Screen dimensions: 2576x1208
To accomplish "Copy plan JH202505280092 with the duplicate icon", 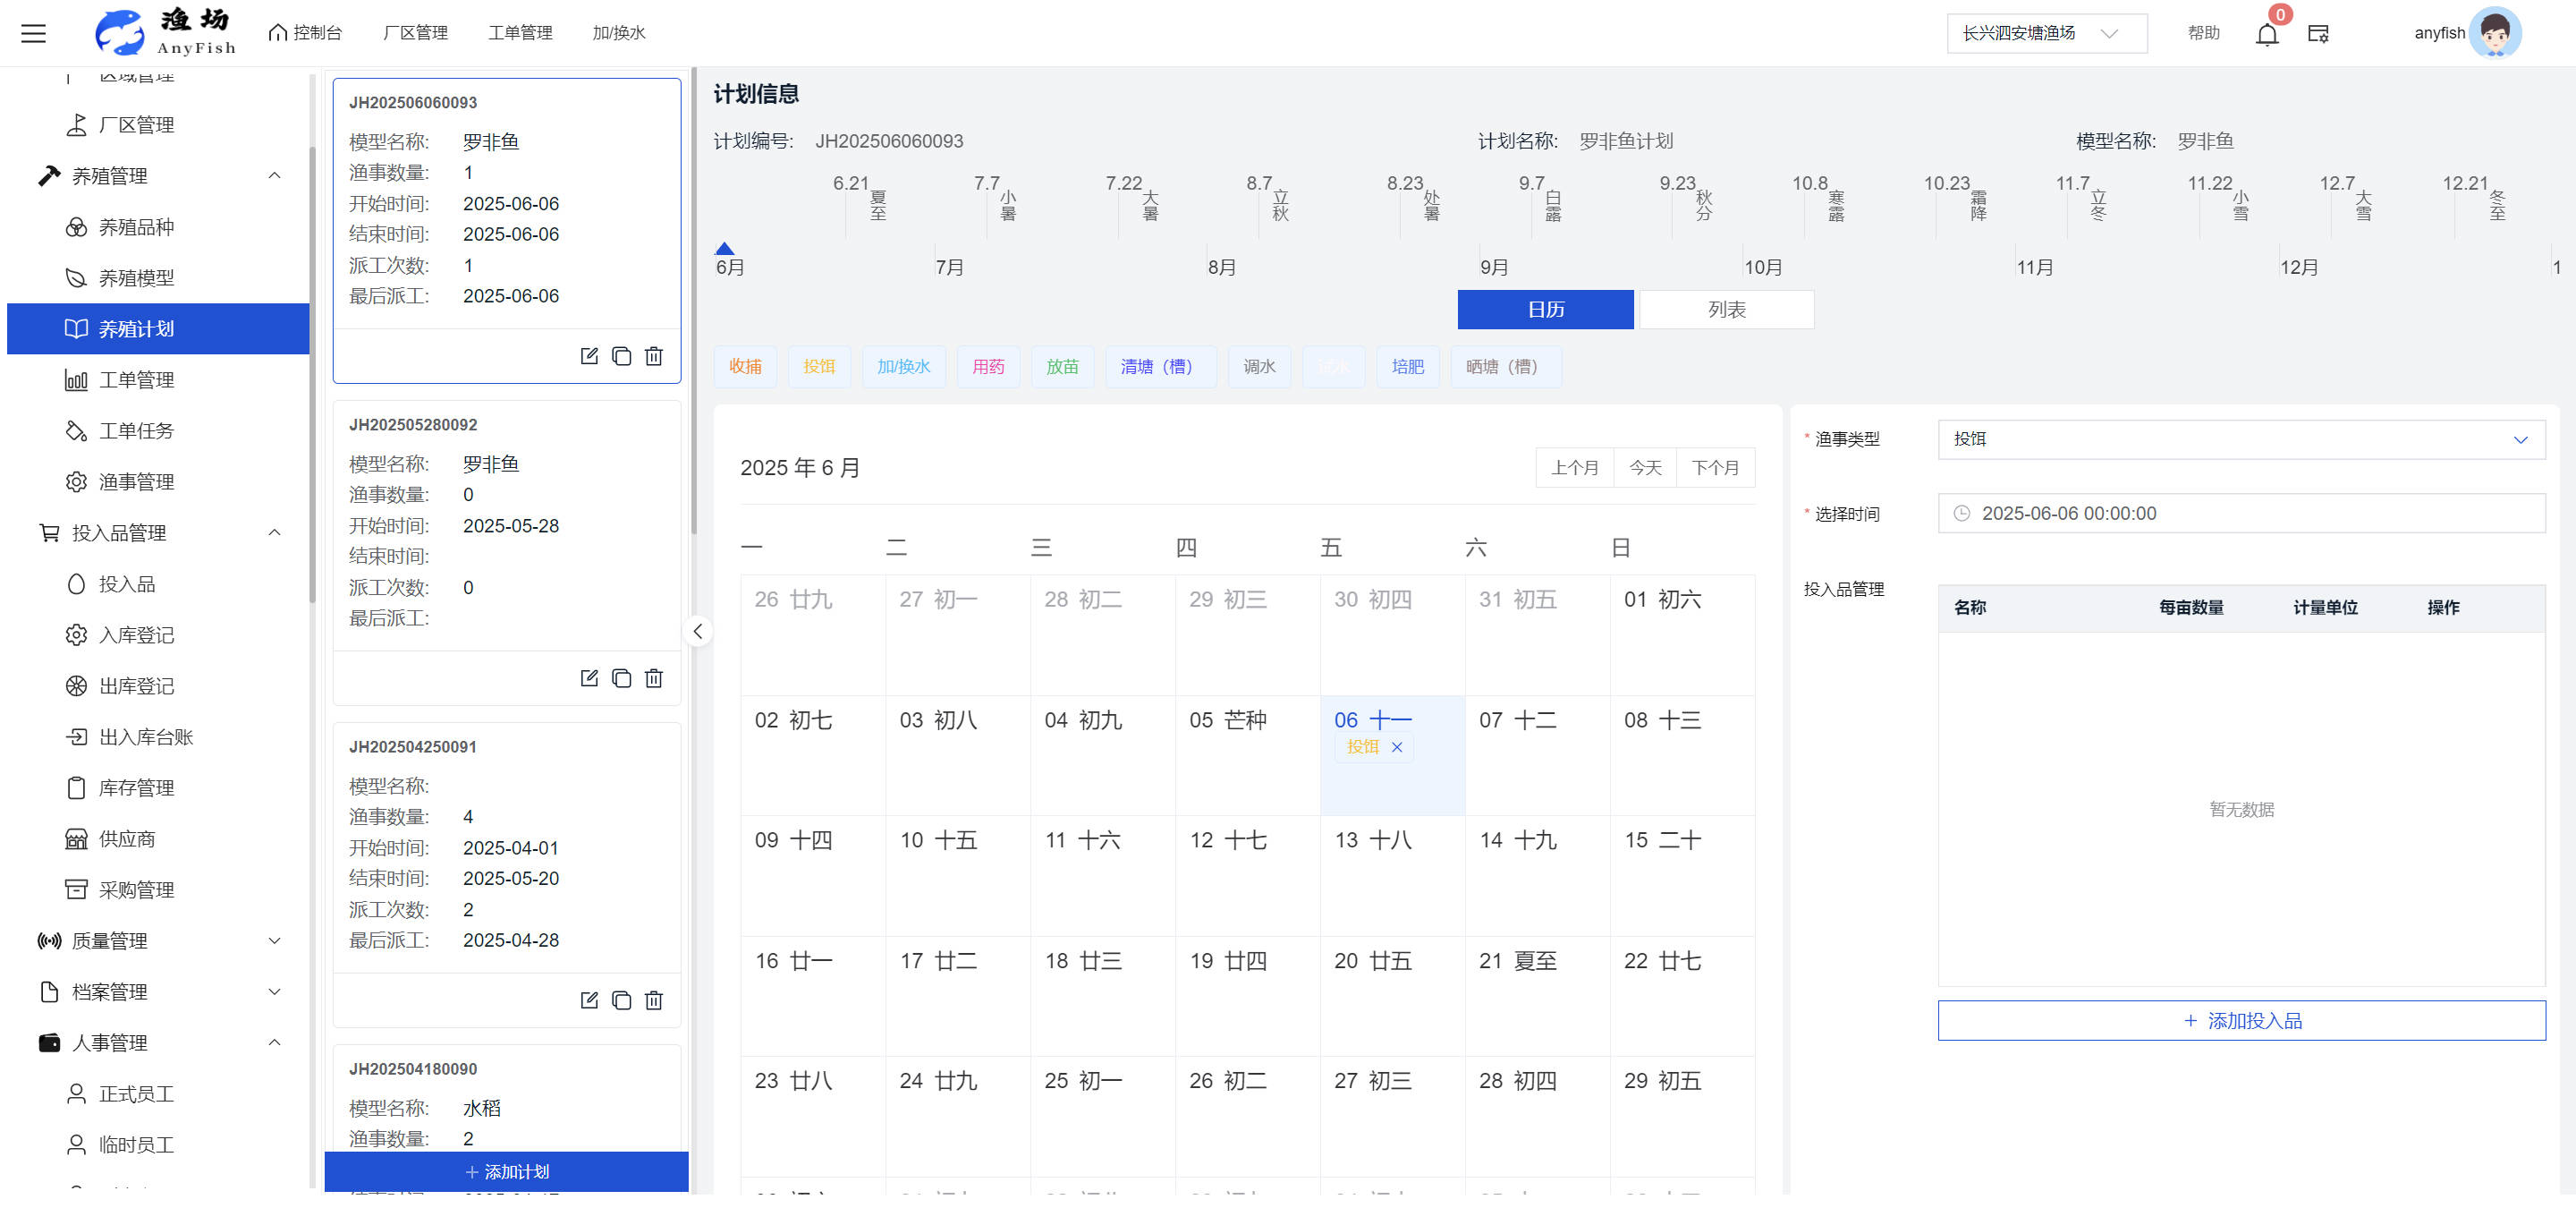I will pyautogui.click(x=621, y=678).
